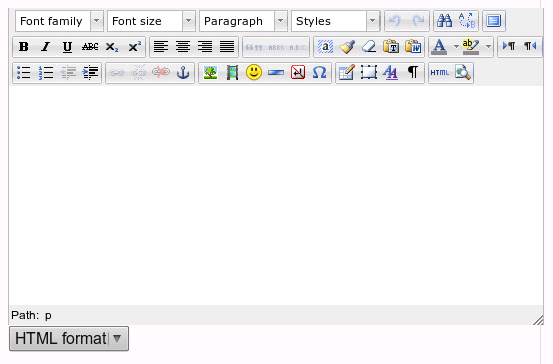Set right-to-left text direction
The width and height of the screenshot is (553, 364).
pos(530,47)
